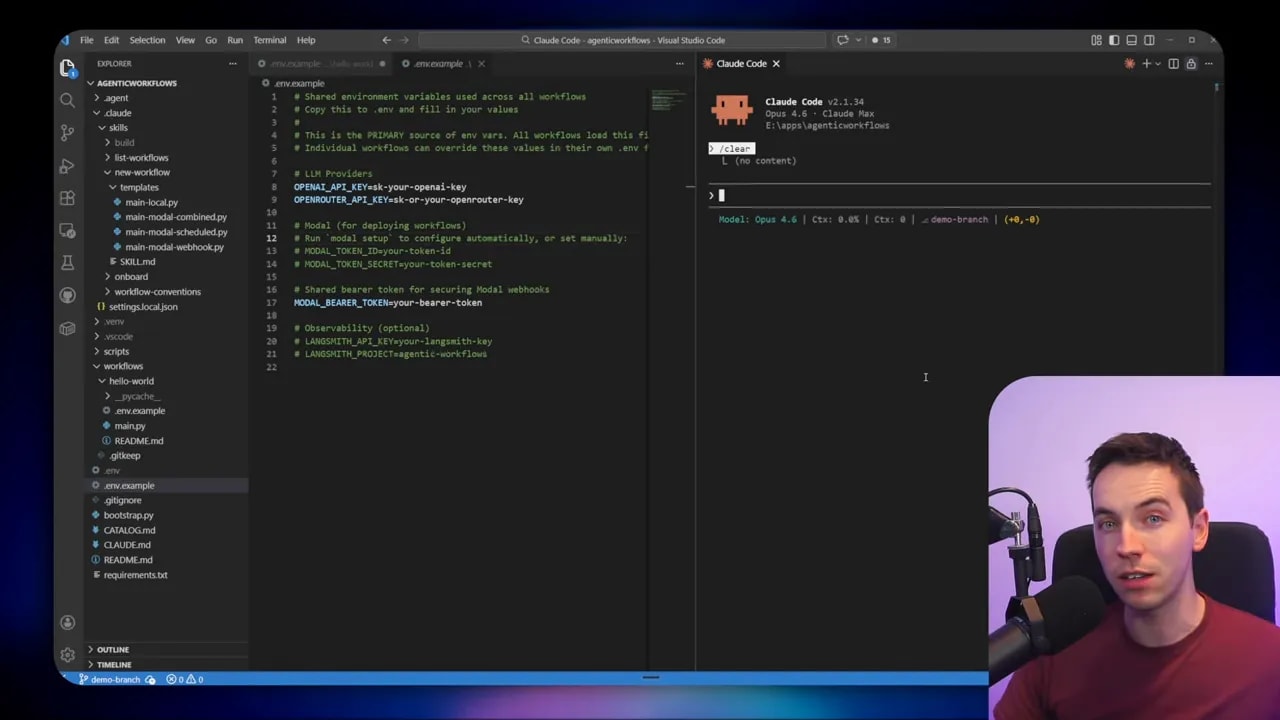Split the terminal using the split icon
The height and width of the screenshot is (720, 1280).
coord(1173,63)
